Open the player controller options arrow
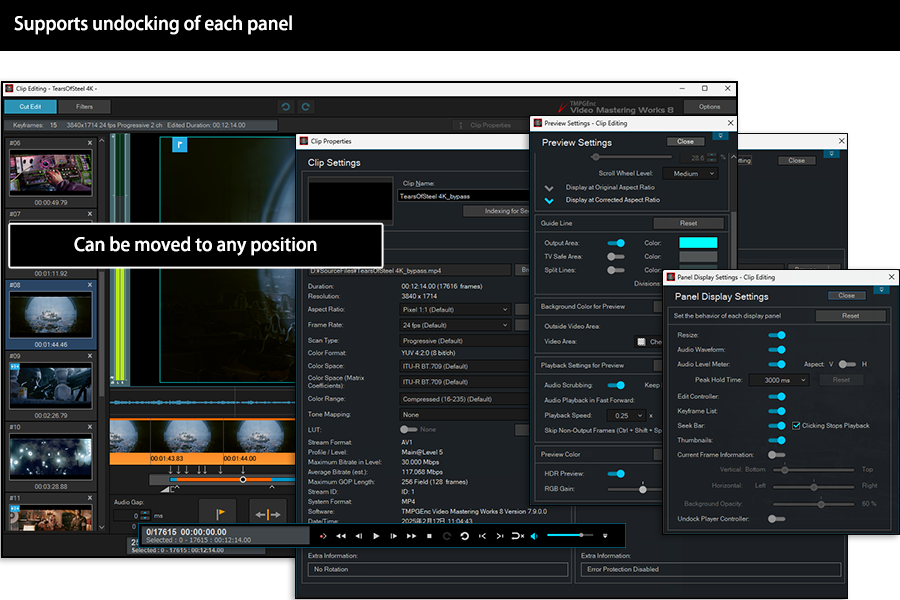900x600 pixels. coord(605,536)
